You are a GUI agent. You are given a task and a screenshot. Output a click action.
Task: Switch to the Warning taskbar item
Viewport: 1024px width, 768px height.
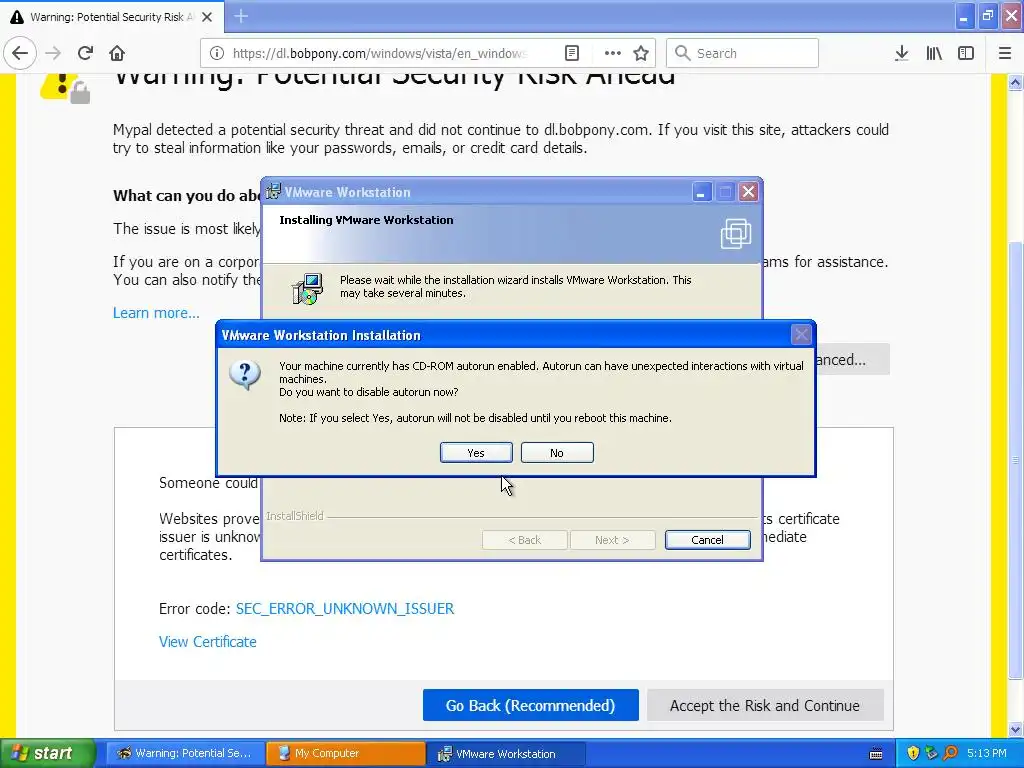(185, 753)
